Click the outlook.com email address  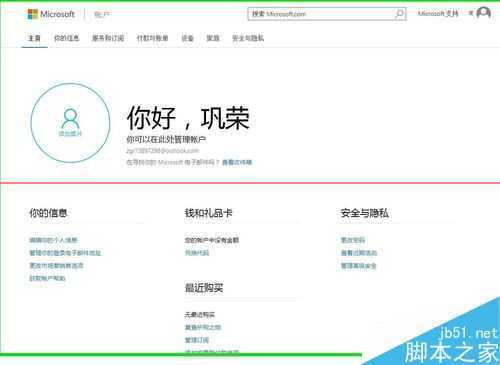[x=163, y=151]
